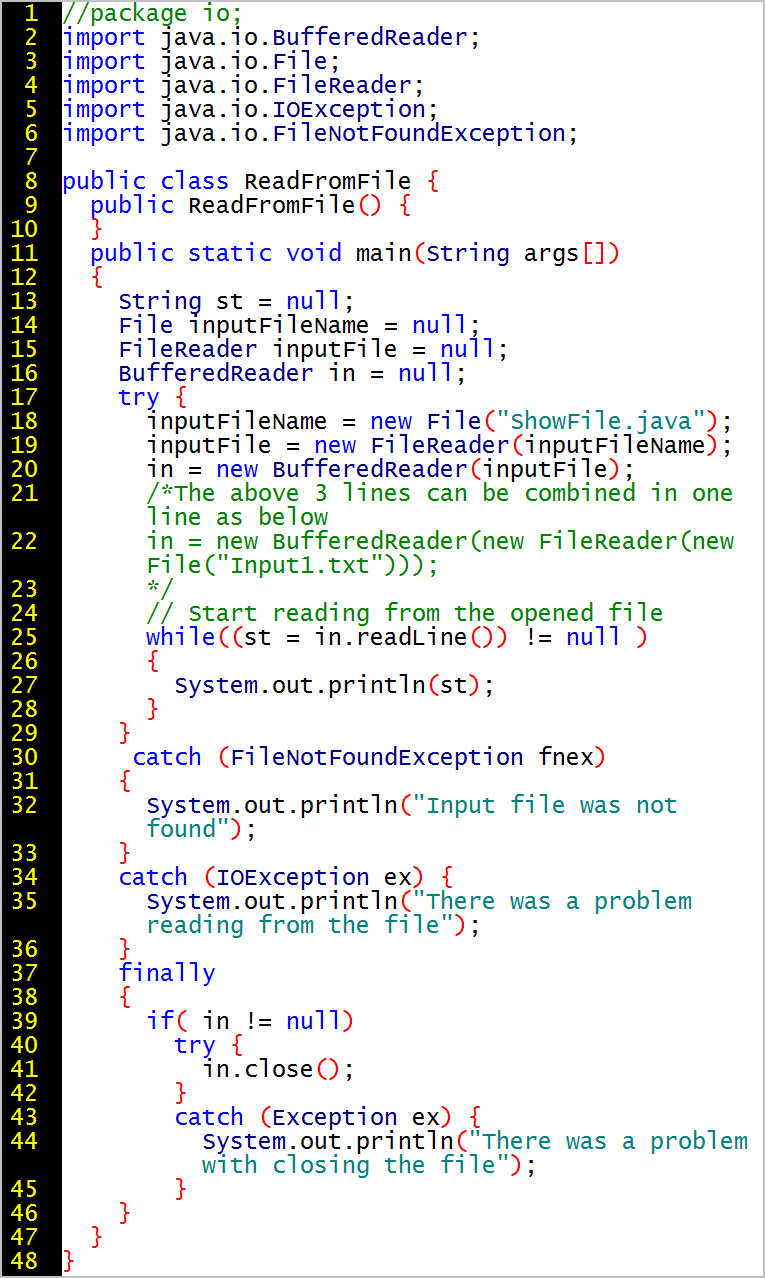Screen dimensions: 765x1278
Task: Click line number 48 in the gutter
Action: click(x=23, y=1262)
